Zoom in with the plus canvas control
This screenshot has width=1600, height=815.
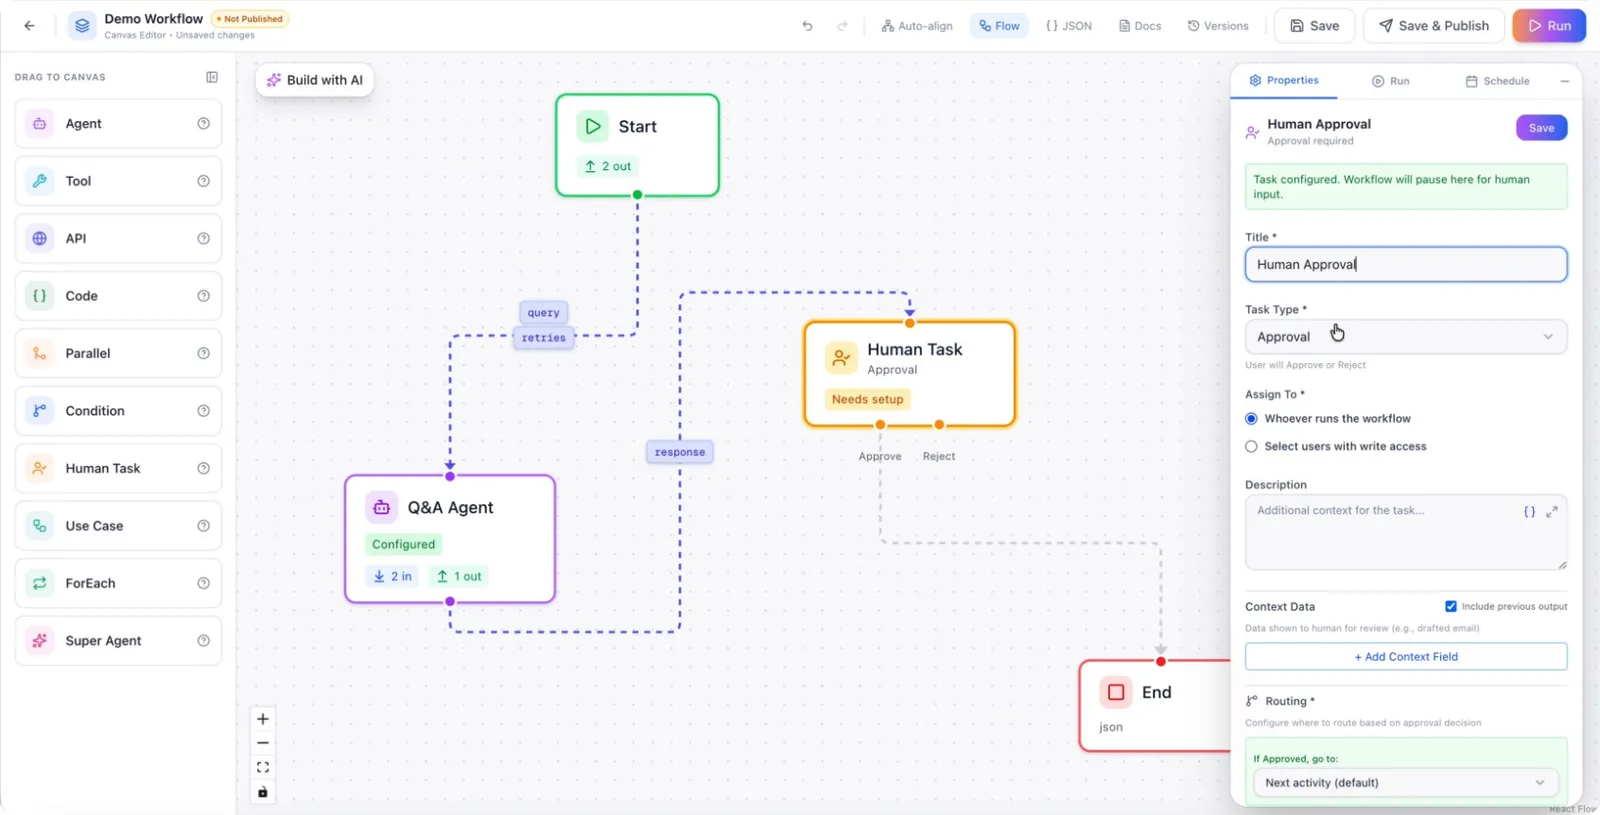click(263, 719)
